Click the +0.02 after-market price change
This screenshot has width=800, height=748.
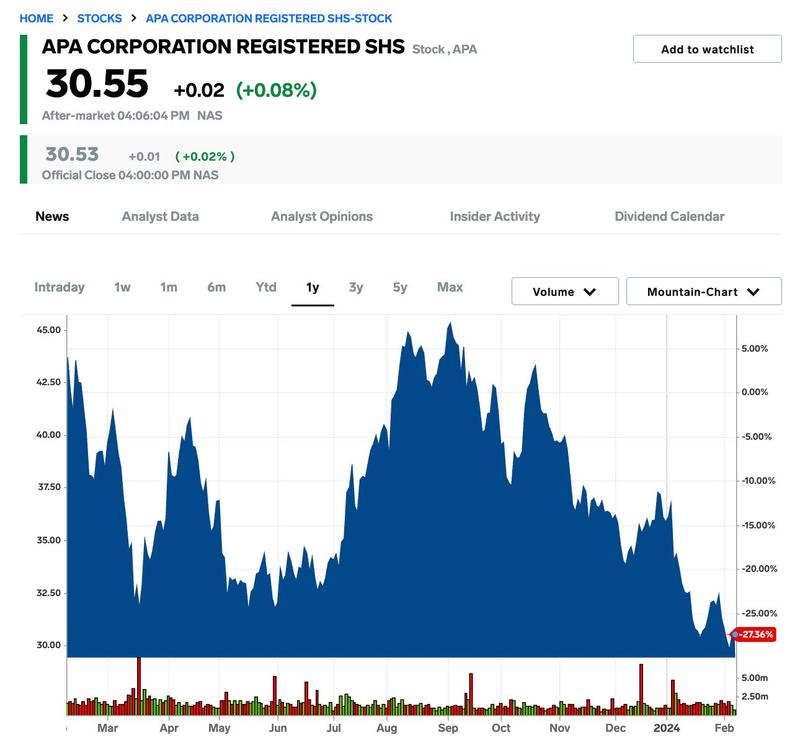coord(199,90)
